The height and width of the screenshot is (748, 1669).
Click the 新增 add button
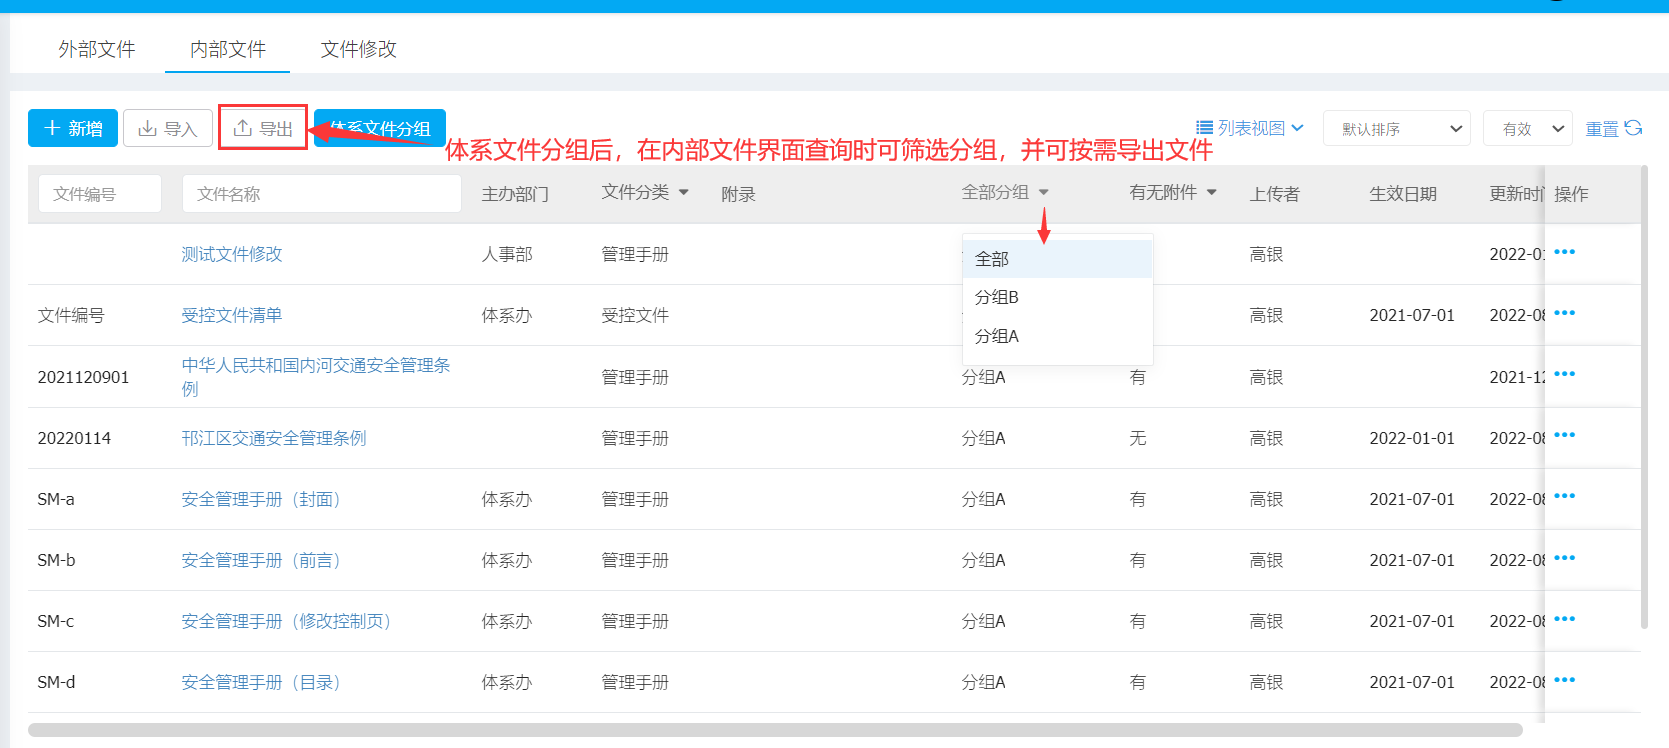(x=73, y=128)
